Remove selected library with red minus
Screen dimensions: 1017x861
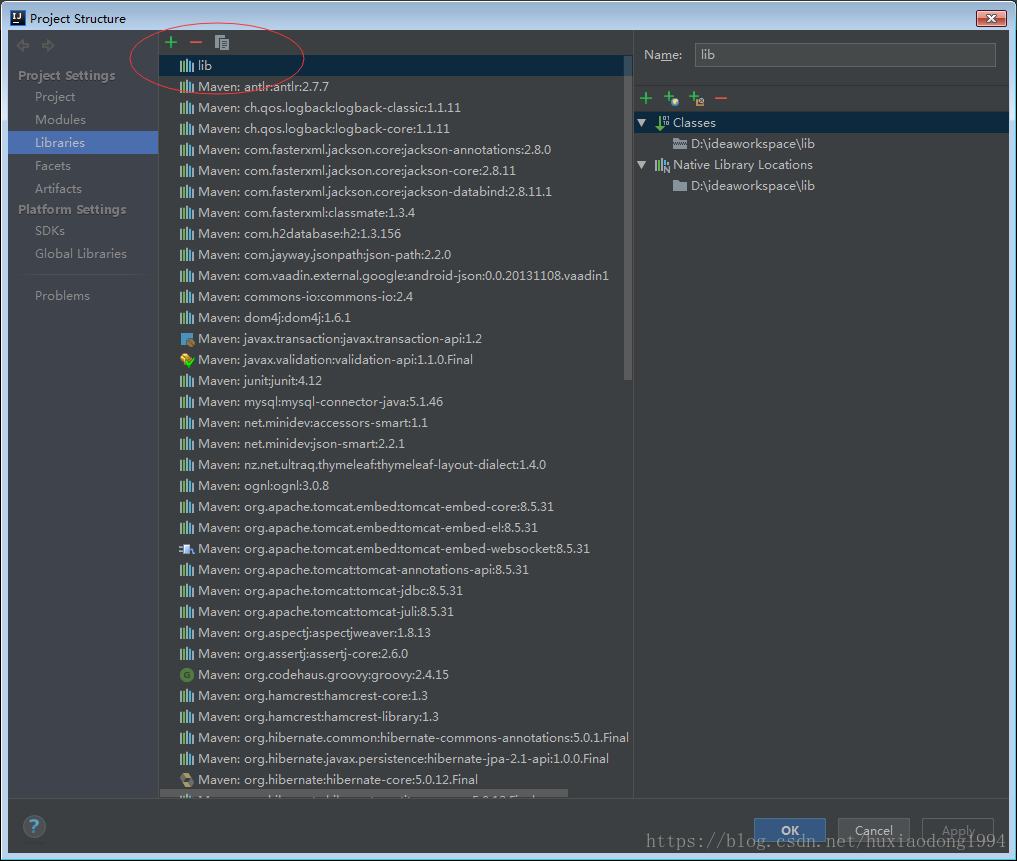point(196,43)
